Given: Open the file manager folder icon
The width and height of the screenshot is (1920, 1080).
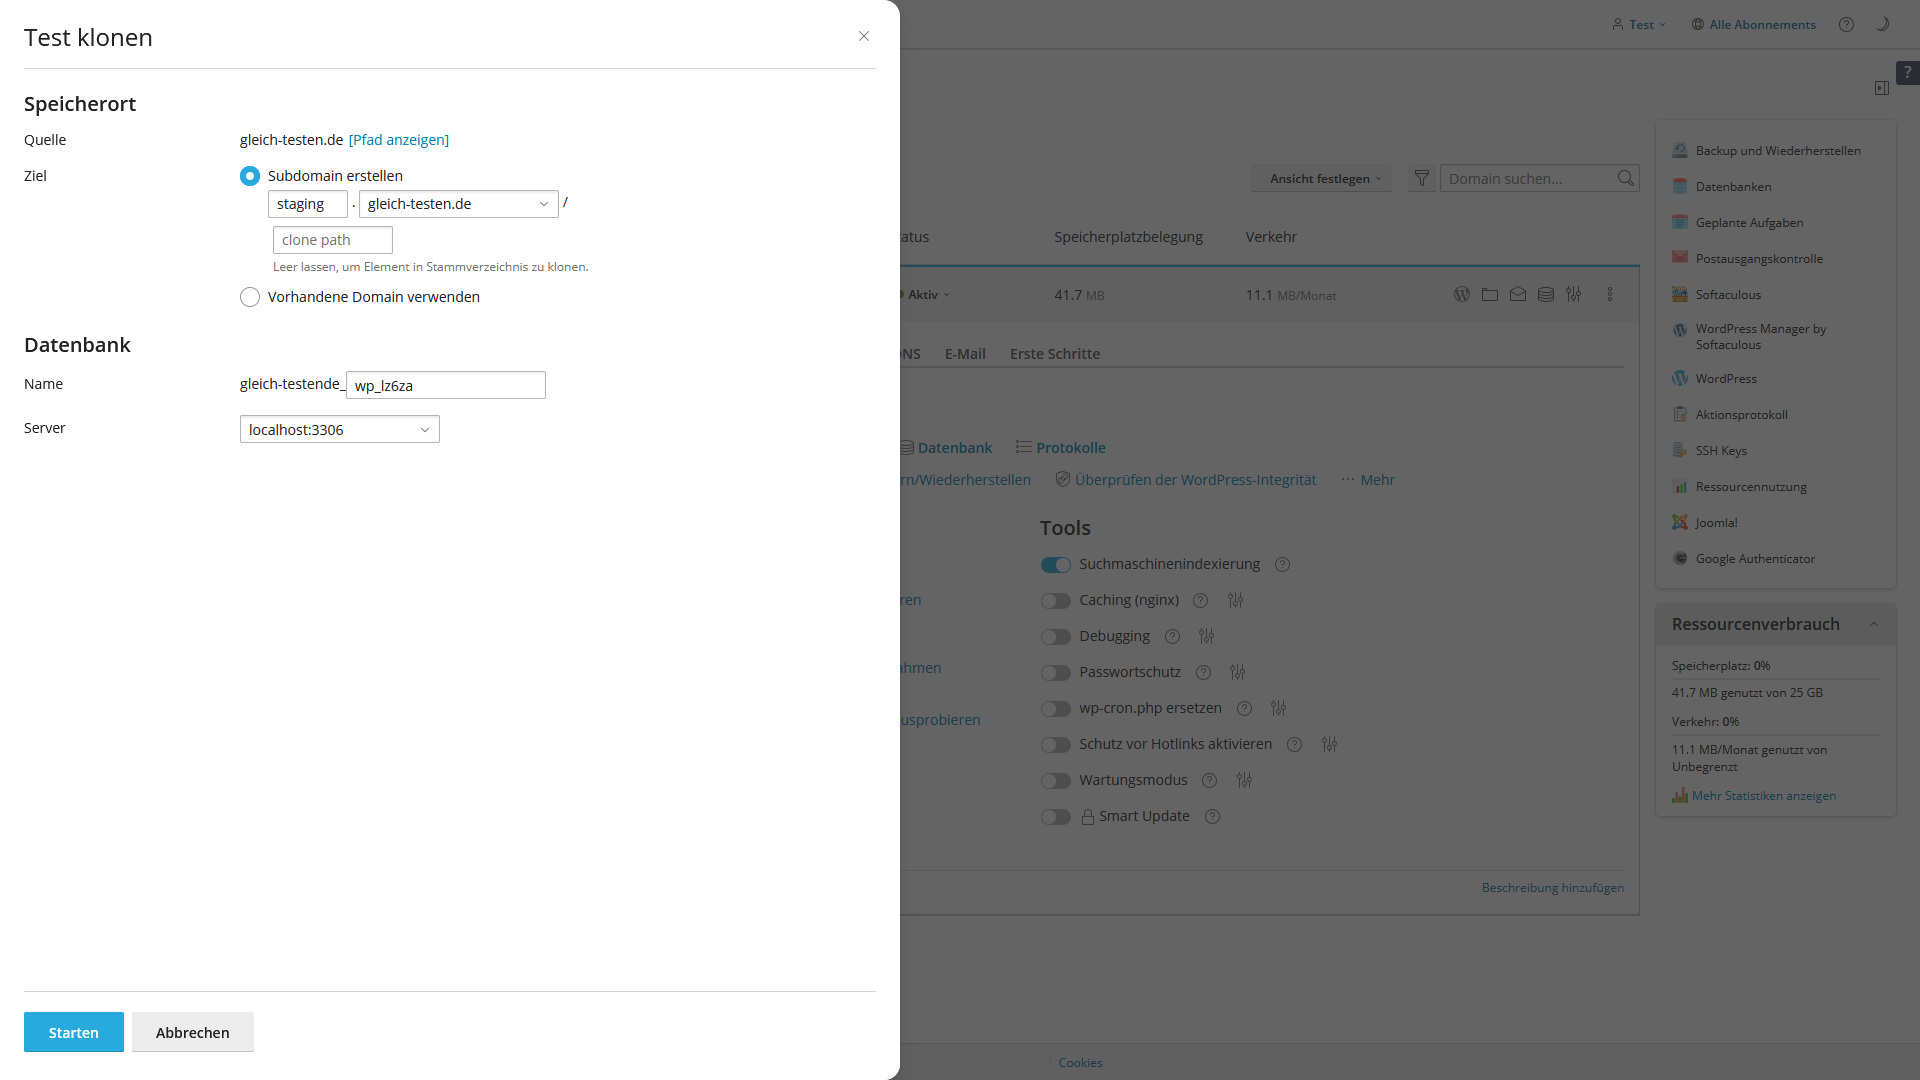Looking at the screenshot, I should click(x=1490, y=294).
